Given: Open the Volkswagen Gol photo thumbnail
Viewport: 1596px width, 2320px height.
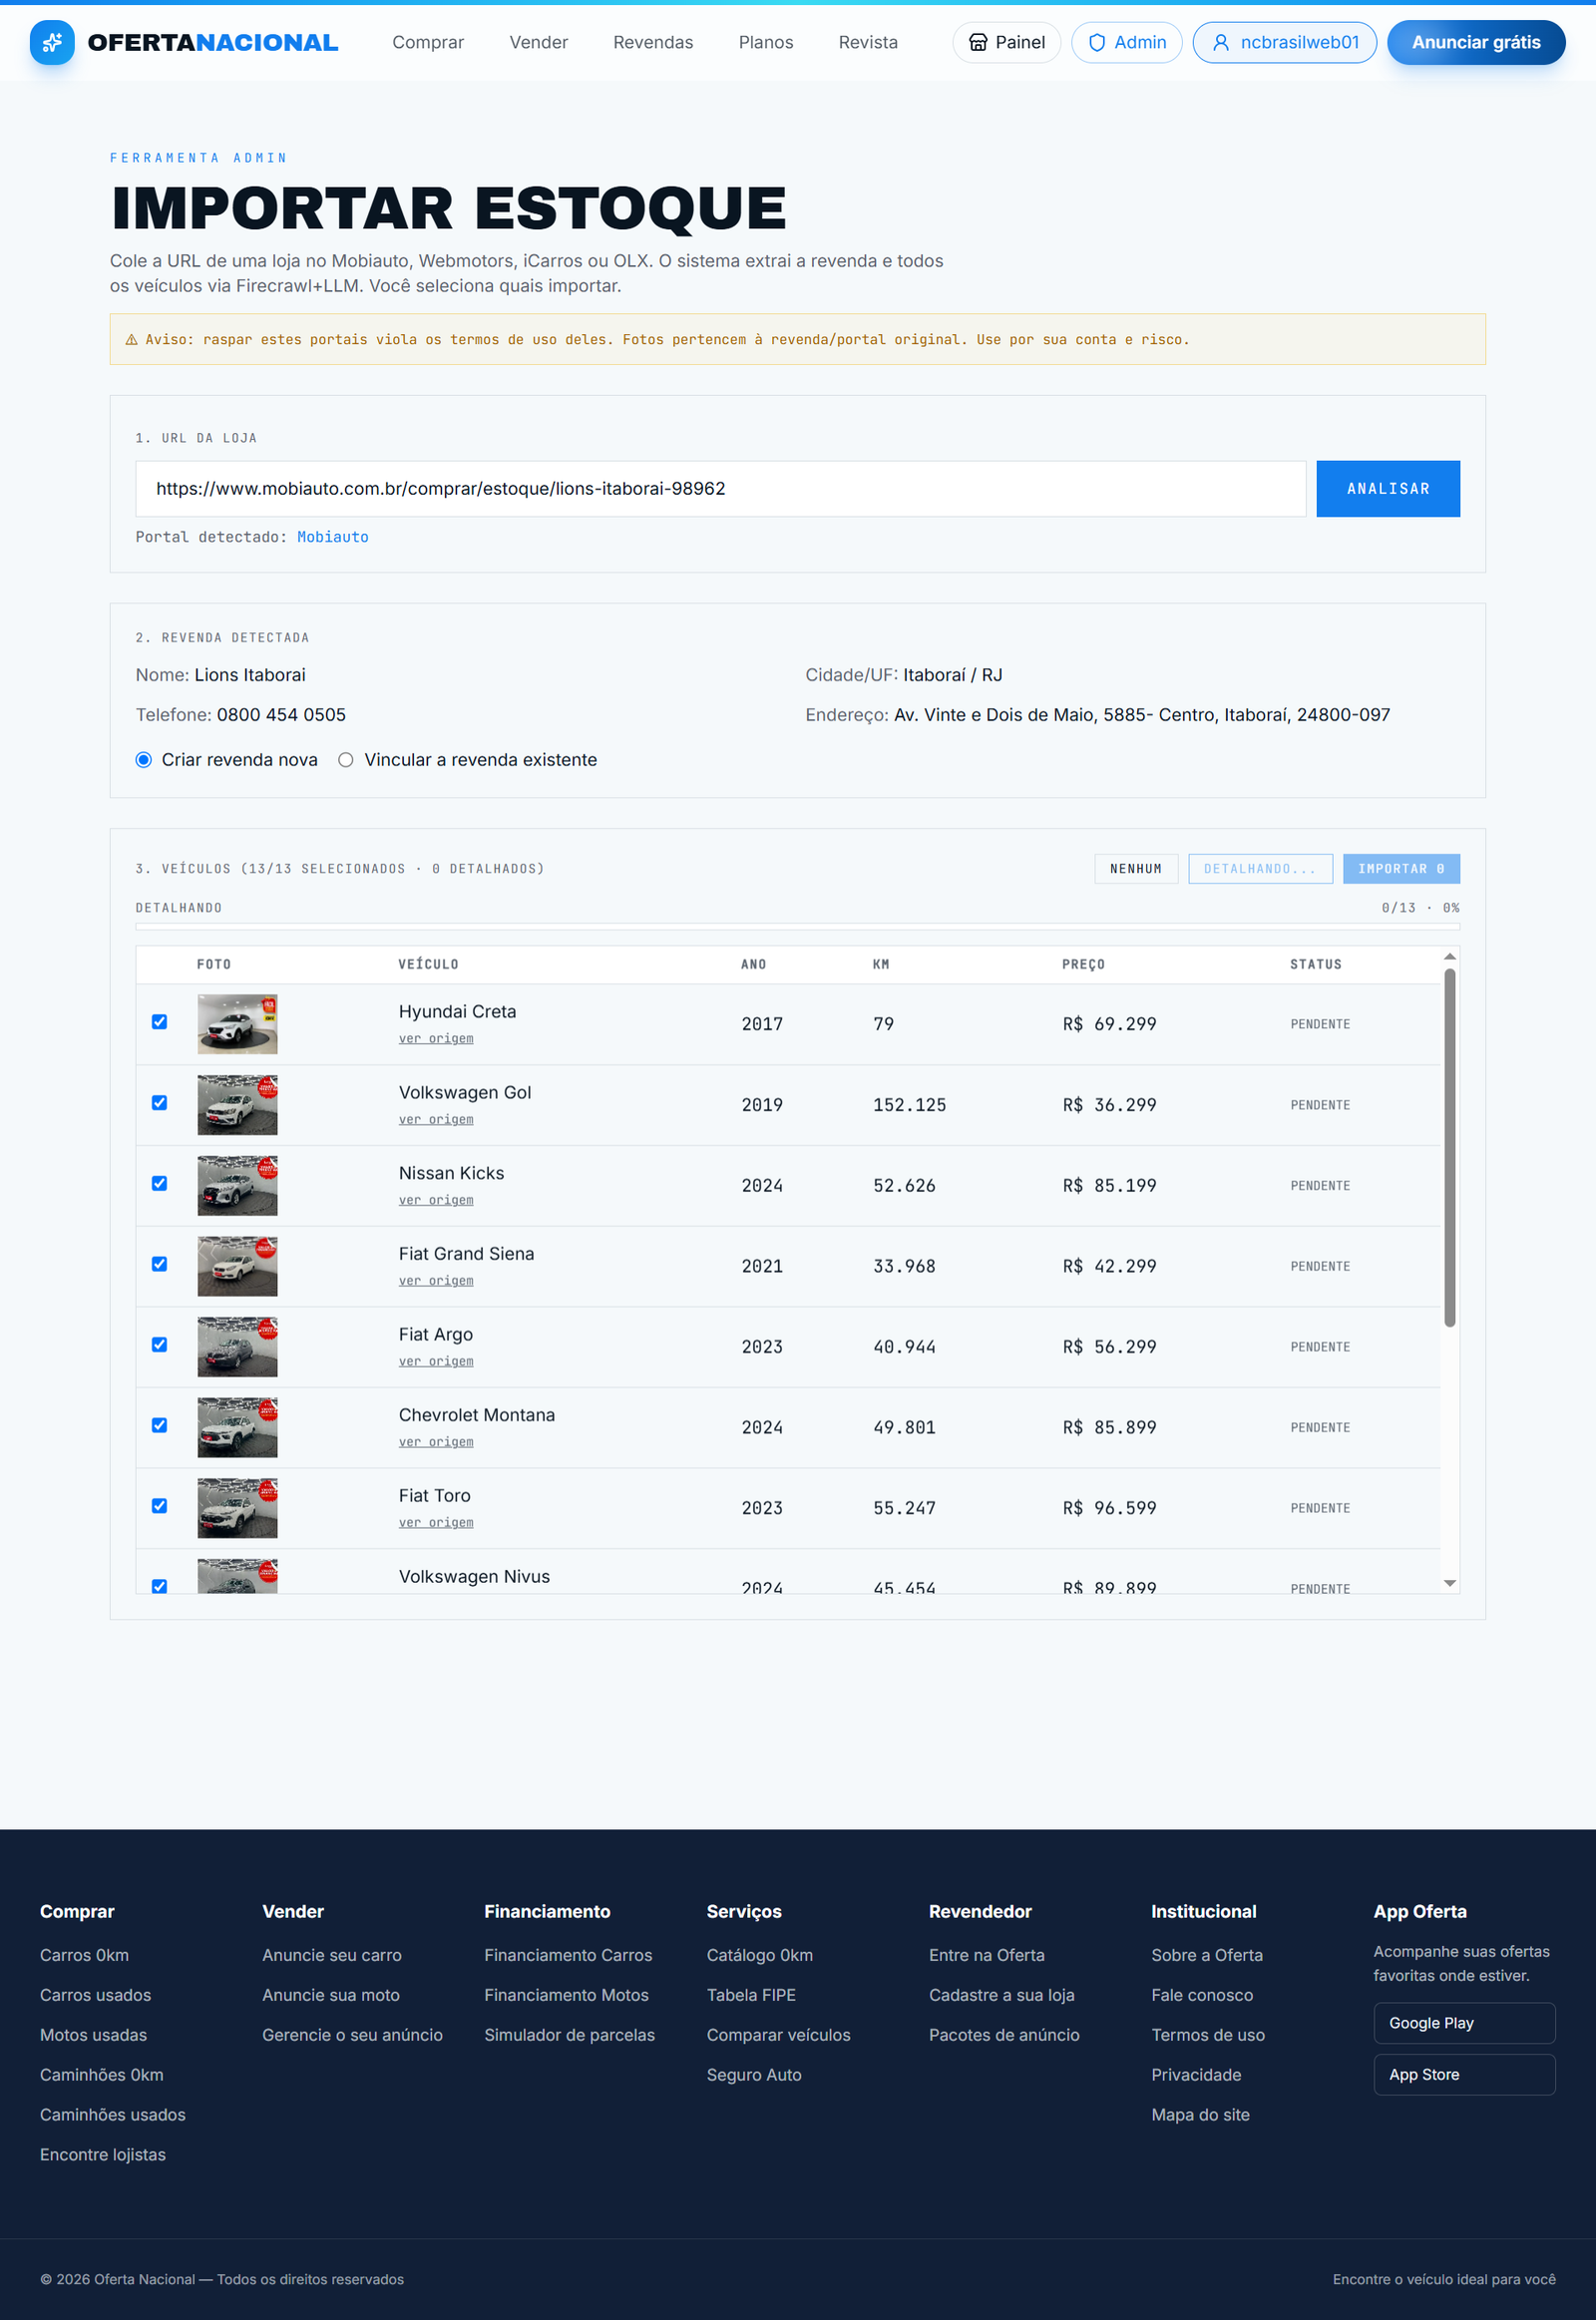Looking at the screenshot, I should point(238,1105).
